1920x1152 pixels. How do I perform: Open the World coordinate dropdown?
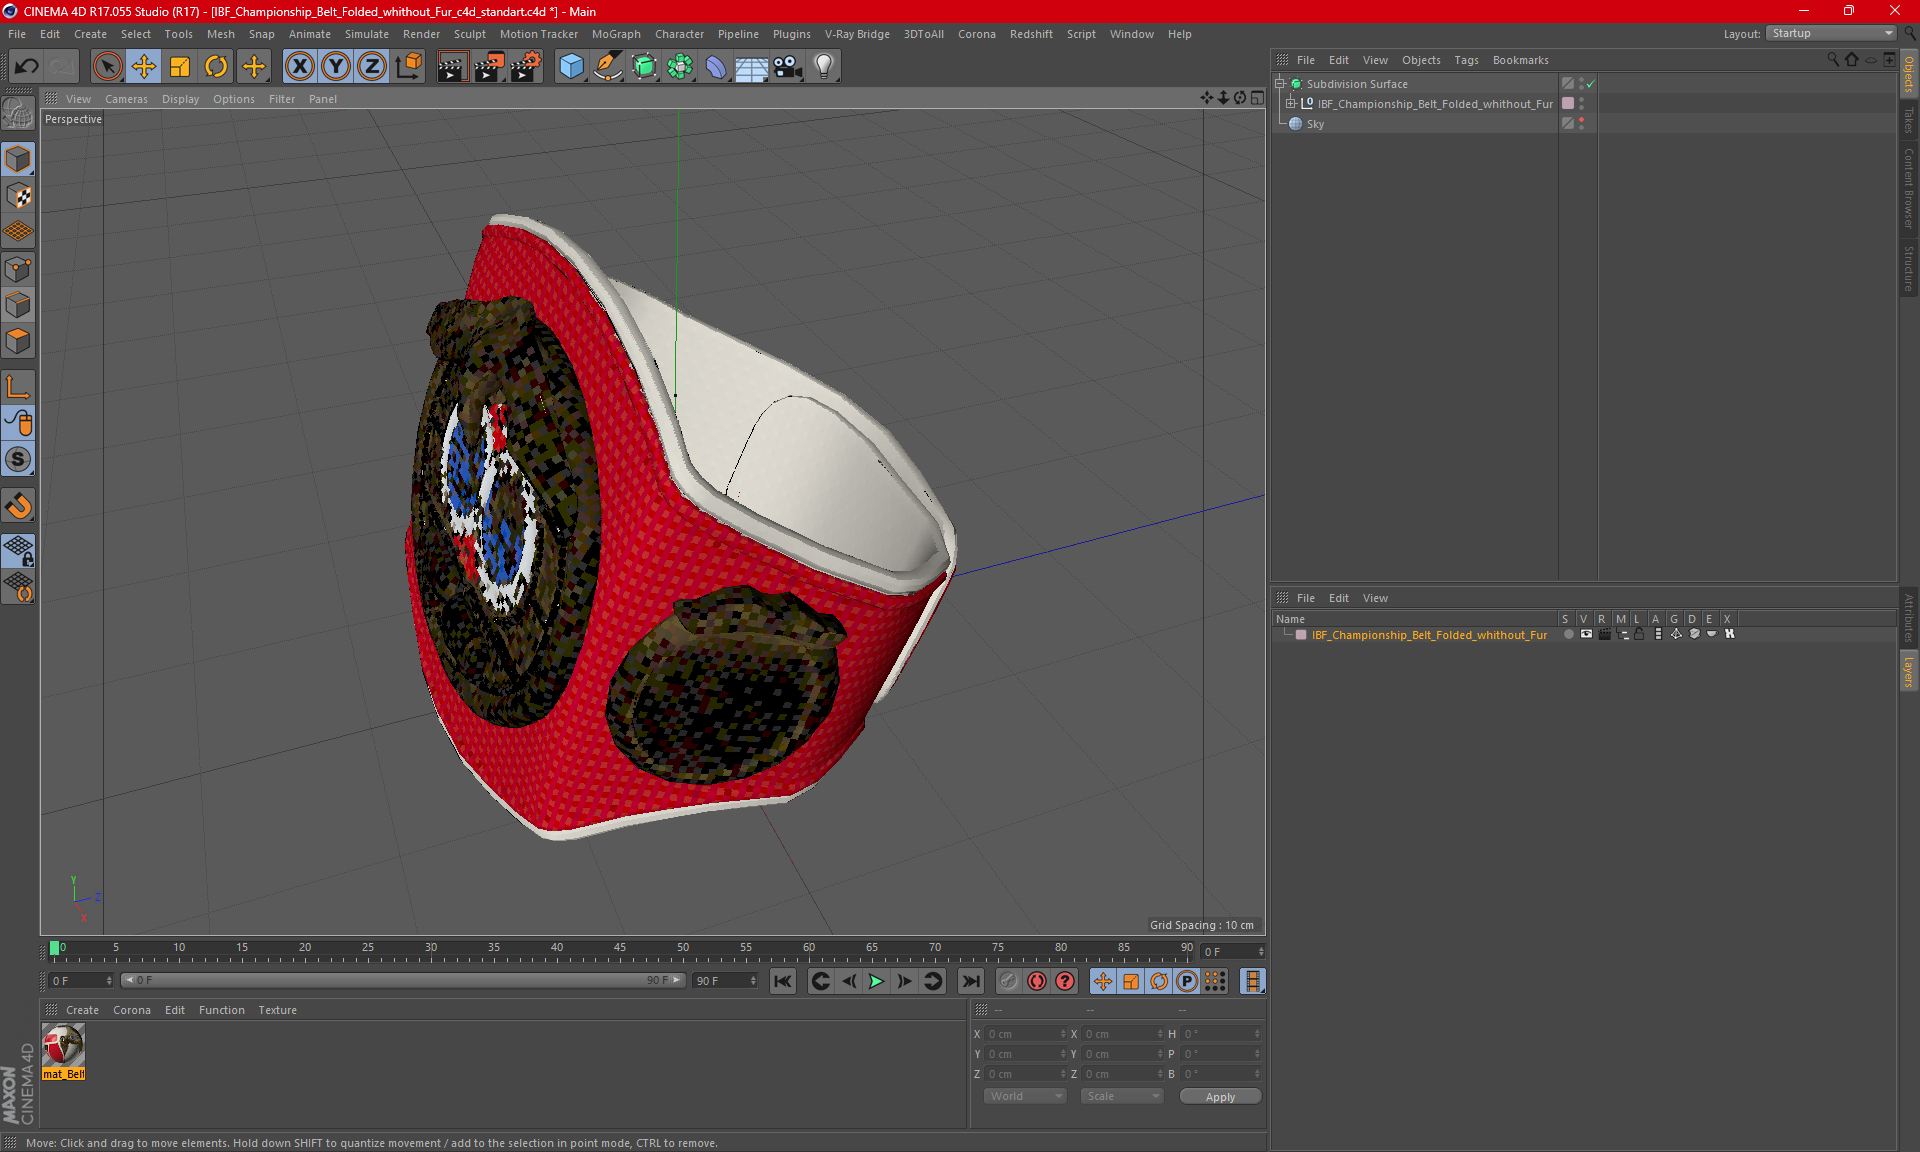click(x=1025, y=1096)
